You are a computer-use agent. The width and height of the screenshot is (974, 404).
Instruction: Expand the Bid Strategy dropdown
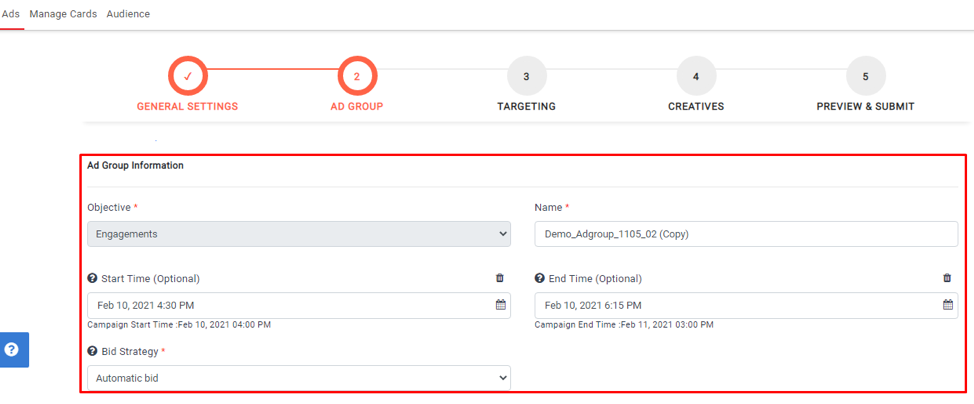coord(298,378)
